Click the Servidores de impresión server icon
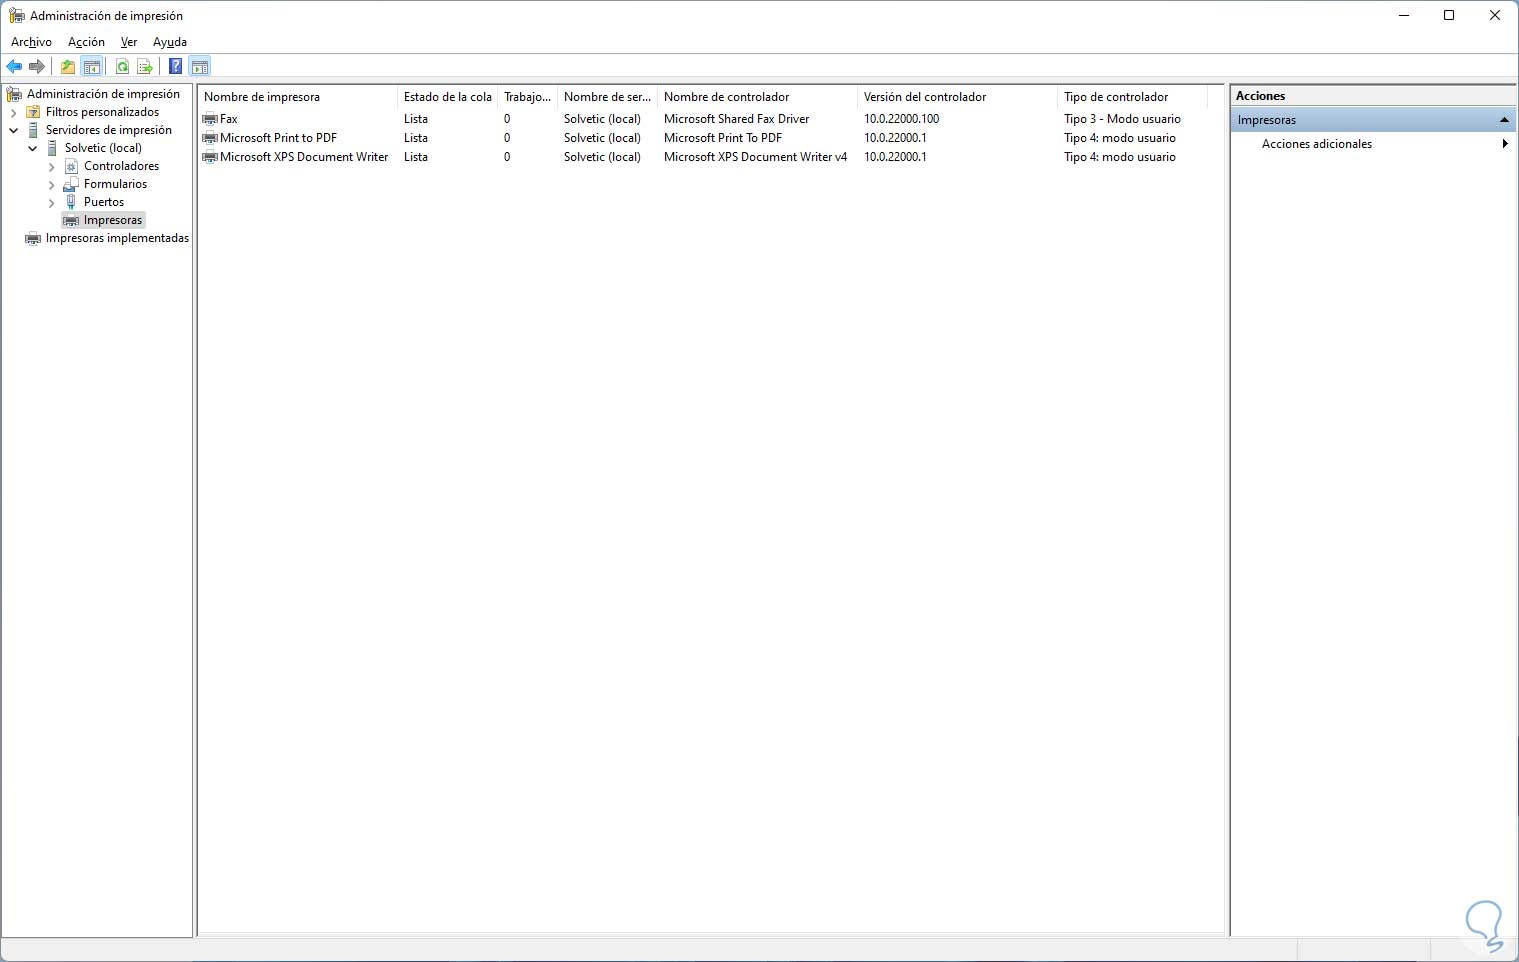This screenshot has width=1519, height=962. point(33,130)
